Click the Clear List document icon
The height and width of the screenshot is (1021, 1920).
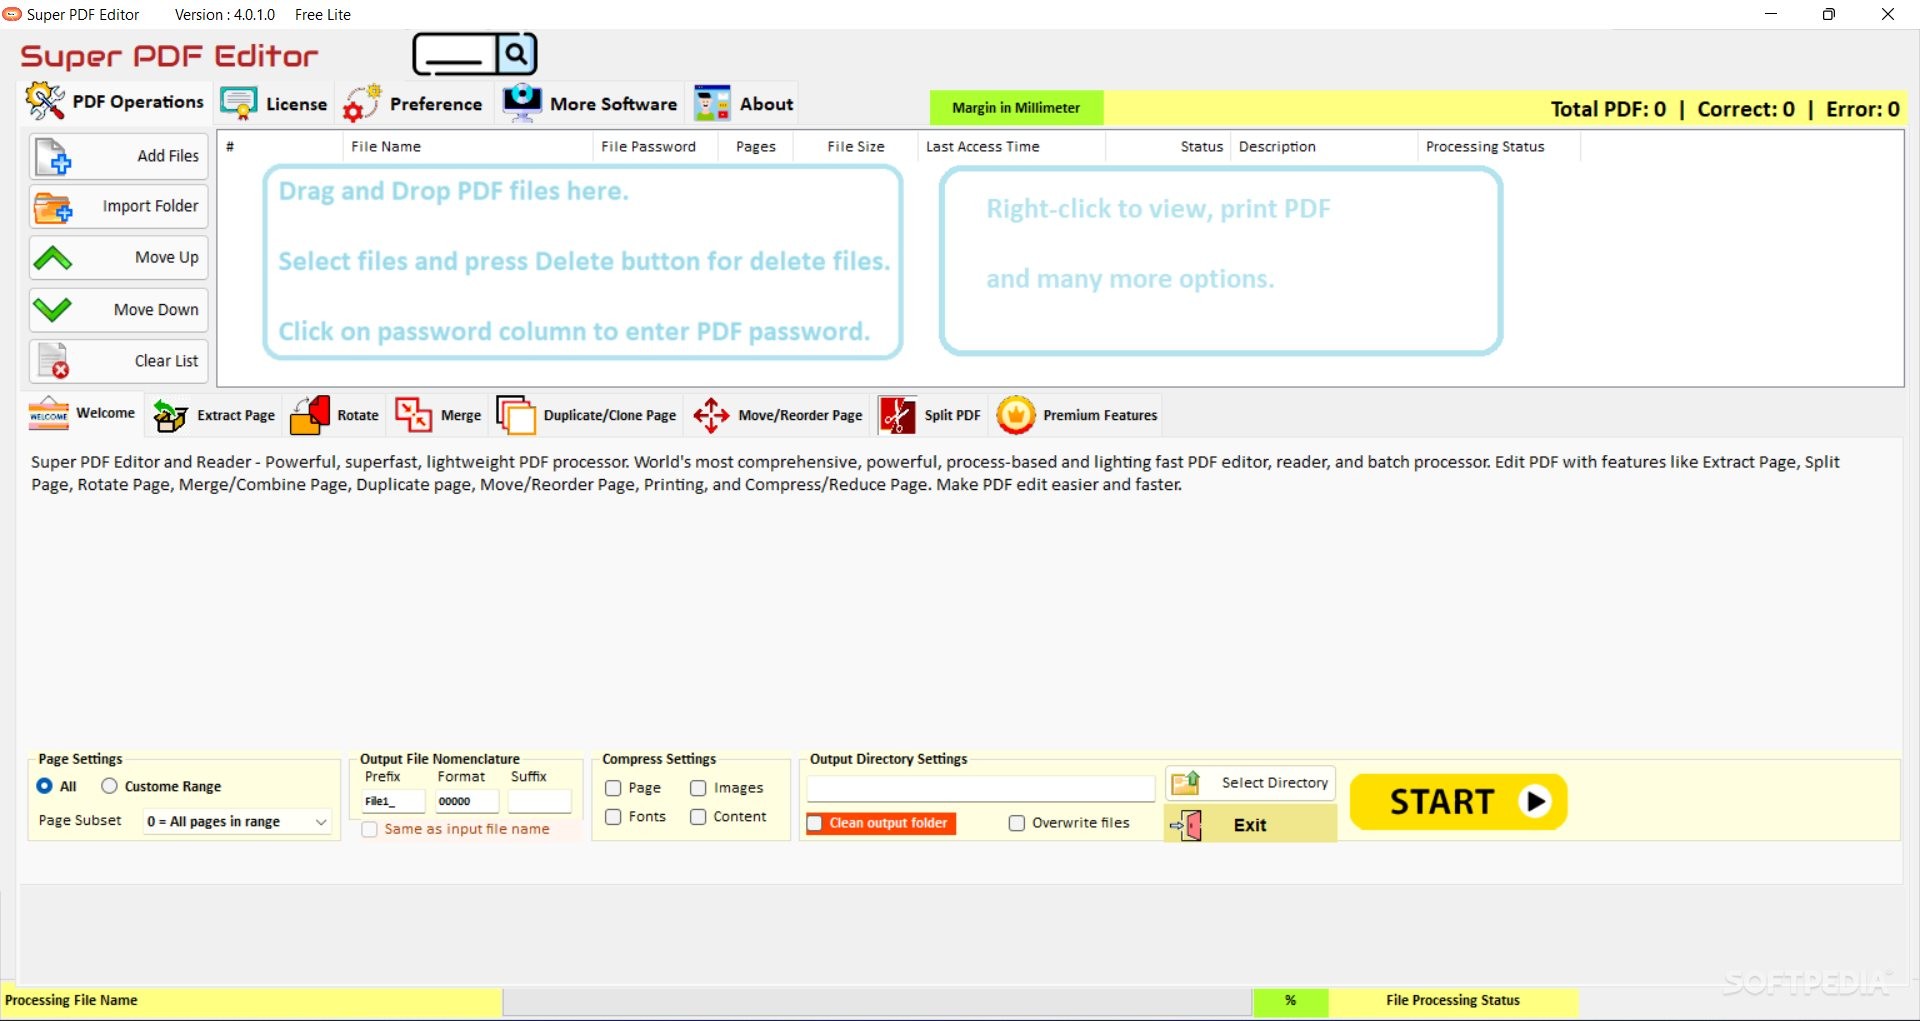(53, 361)
